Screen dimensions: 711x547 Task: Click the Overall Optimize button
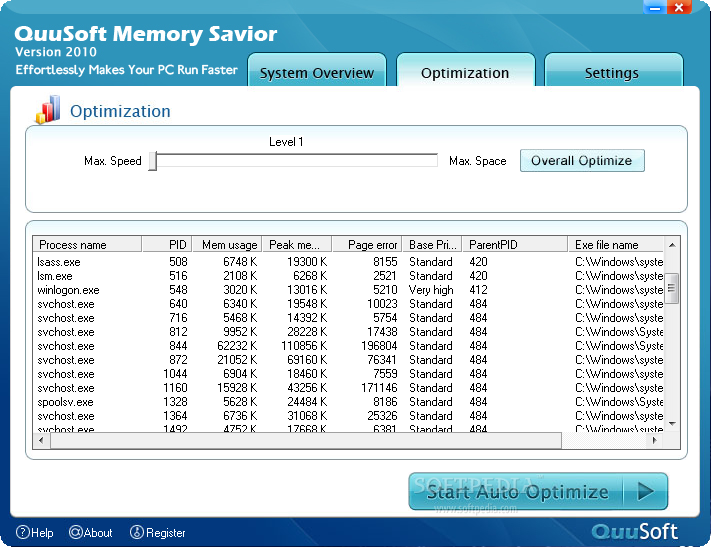[x=581, y=161]
